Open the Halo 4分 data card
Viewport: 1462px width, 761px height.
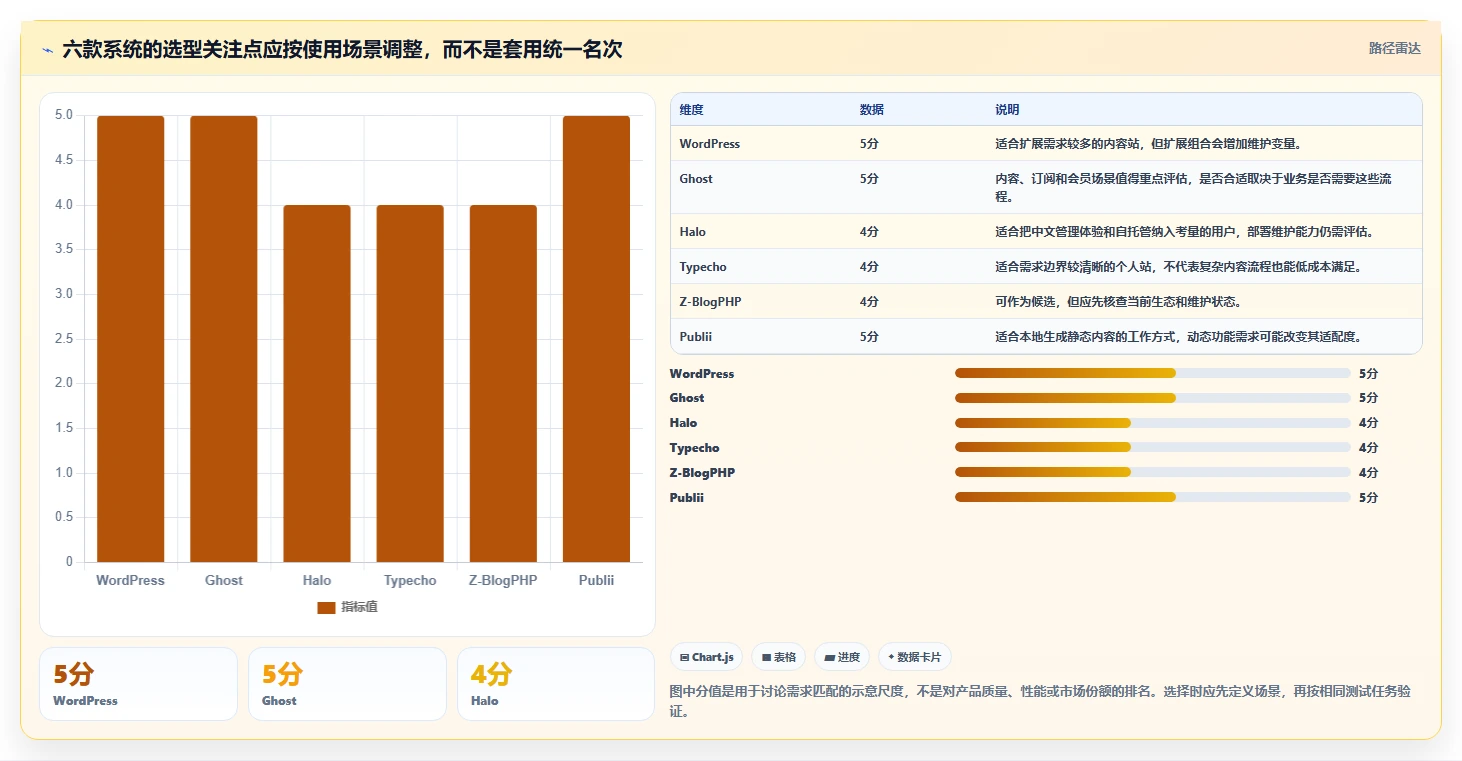pyautogui.click(x=556, y=684)
